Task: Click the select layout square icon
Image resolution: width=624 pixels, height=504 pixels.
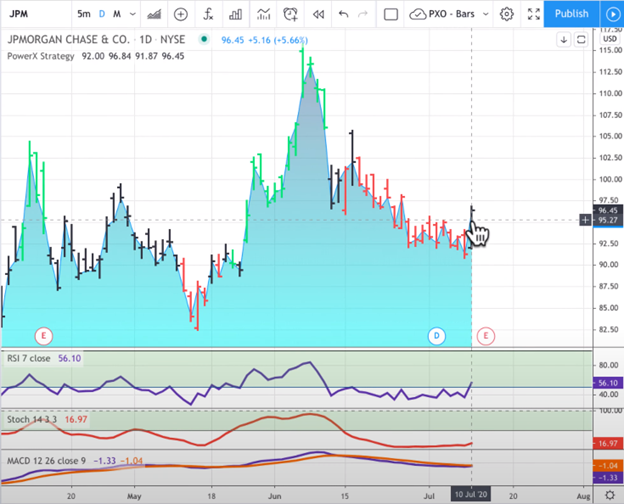Action: click(x=391, y=14)
